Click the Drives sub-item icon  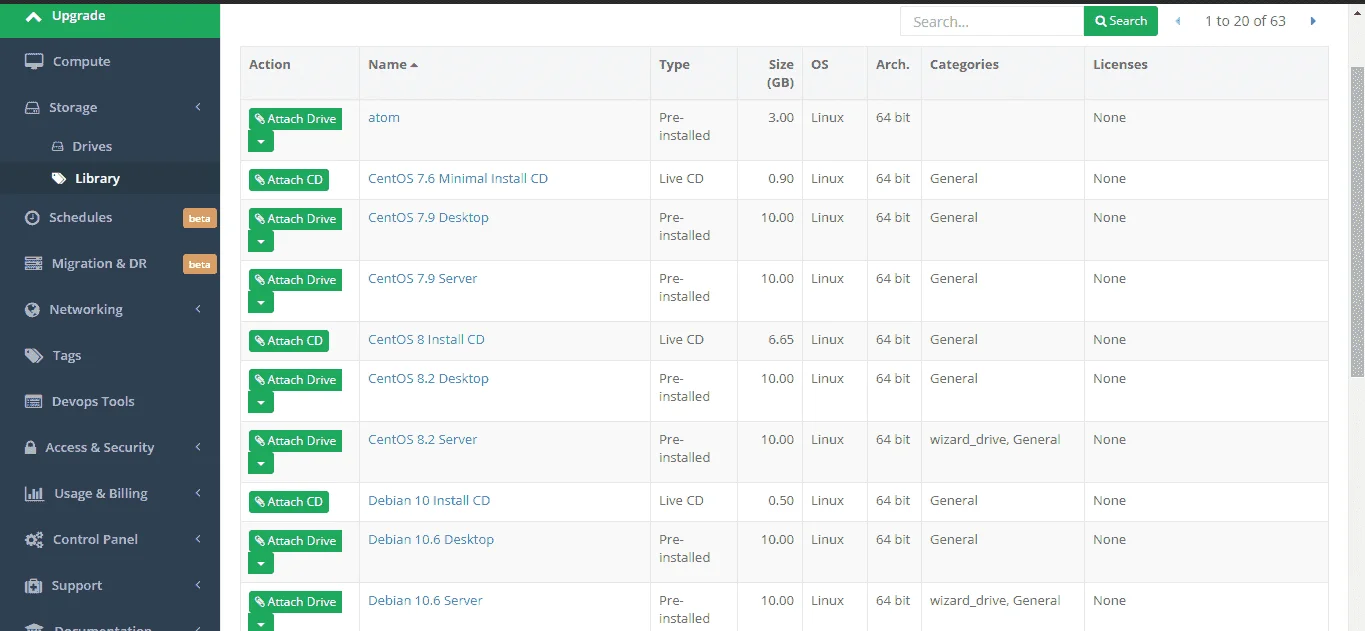(x=58, y=146)
